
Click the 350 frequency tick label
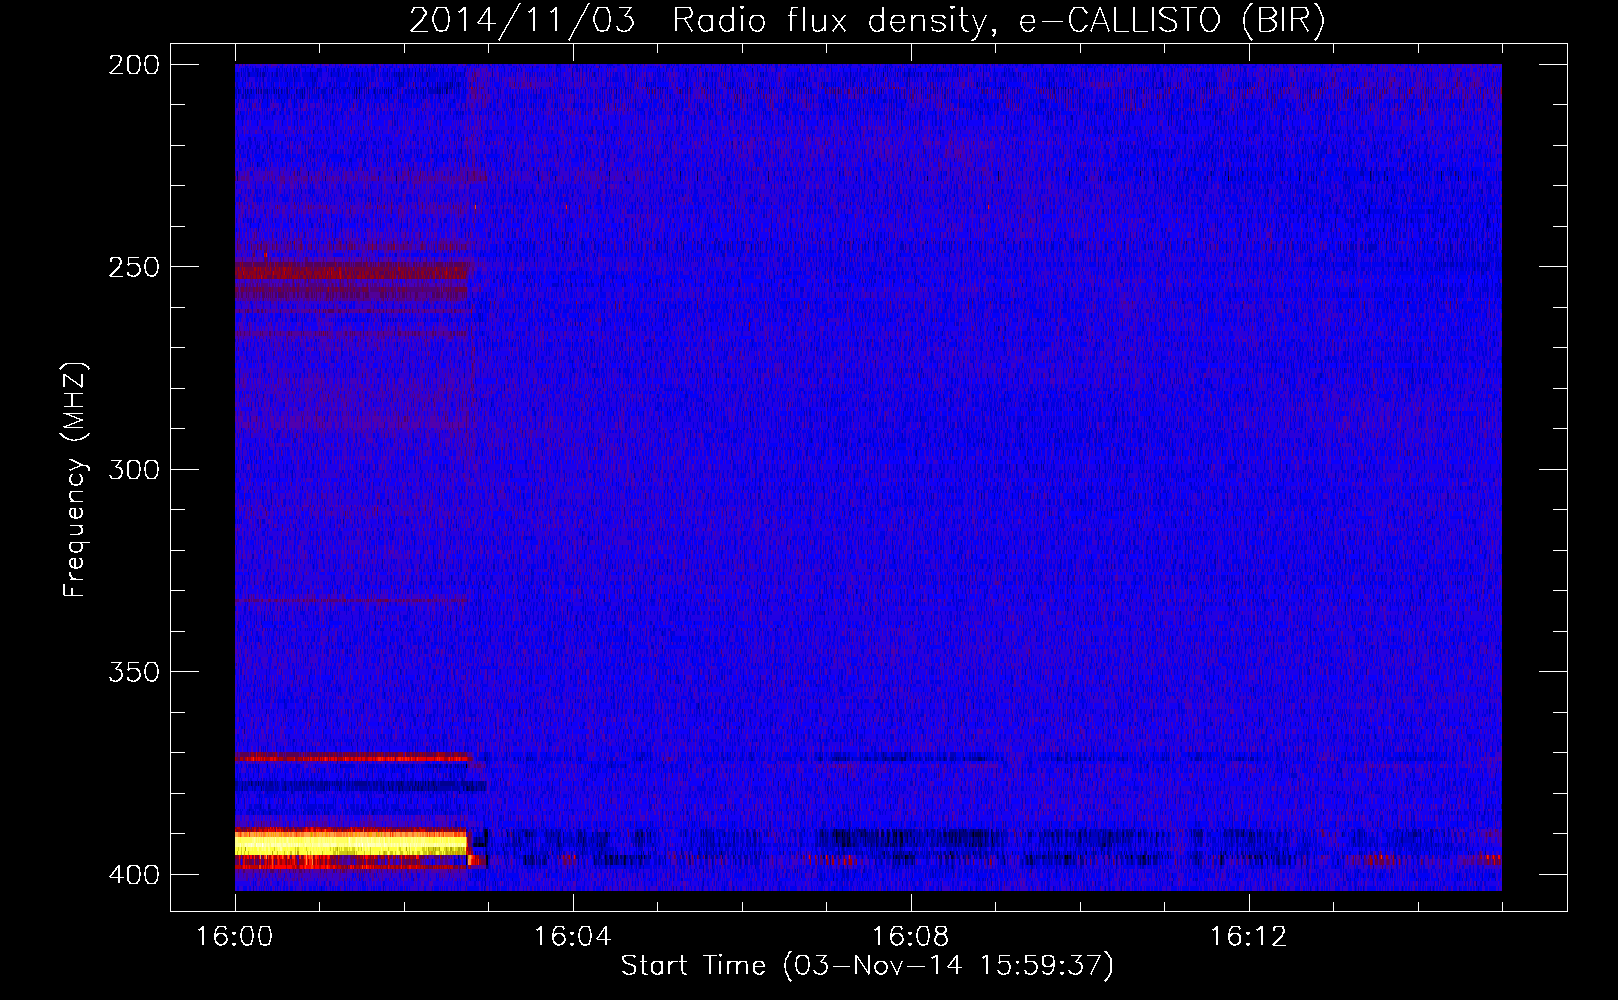point(134,672)
